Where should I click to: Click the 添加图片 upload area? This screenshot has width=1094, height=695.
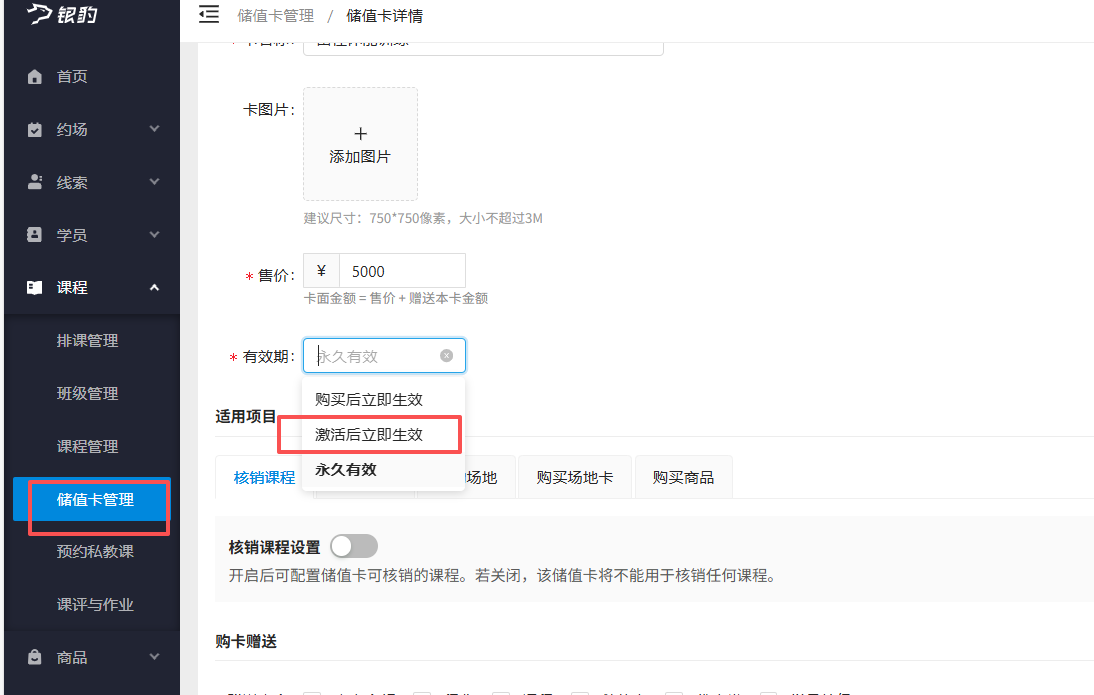360,143
